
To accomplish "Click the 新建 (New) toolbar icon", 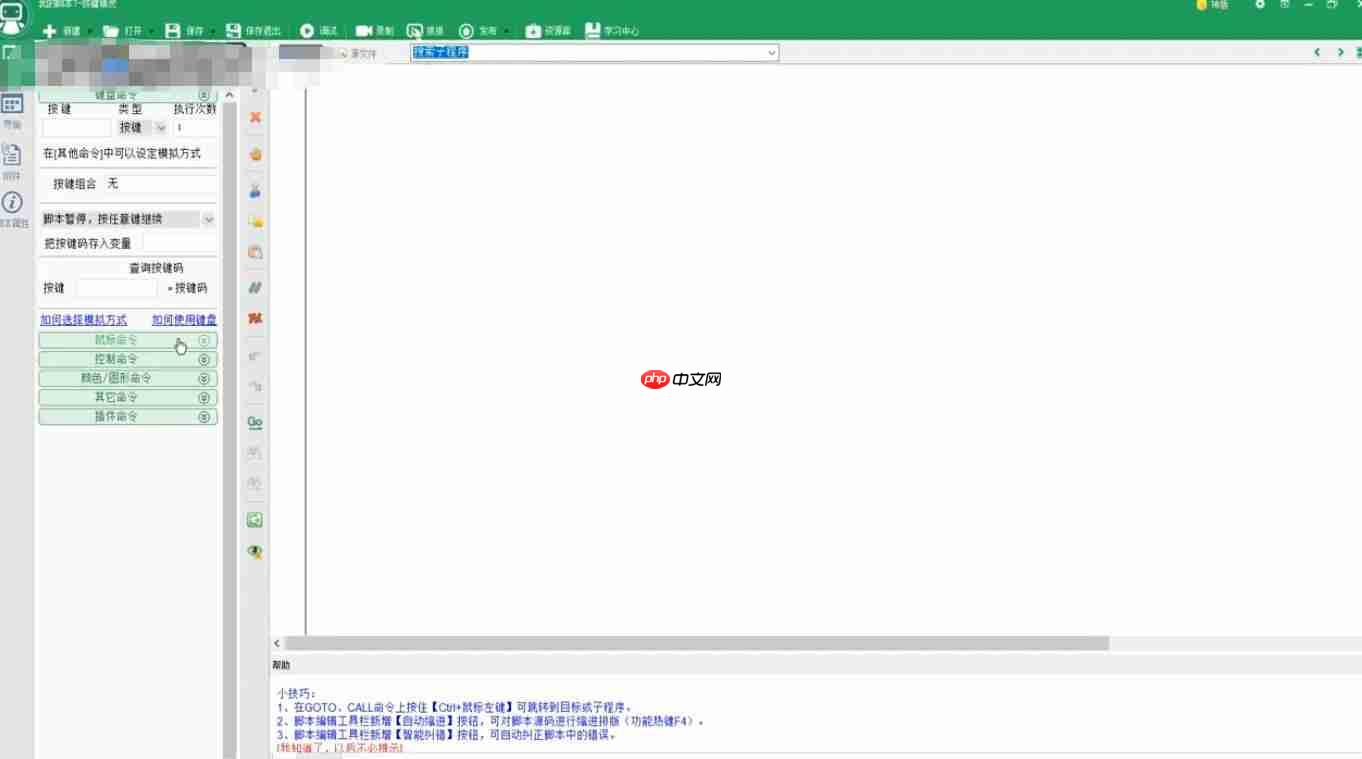I will click(x=50, y=31).
